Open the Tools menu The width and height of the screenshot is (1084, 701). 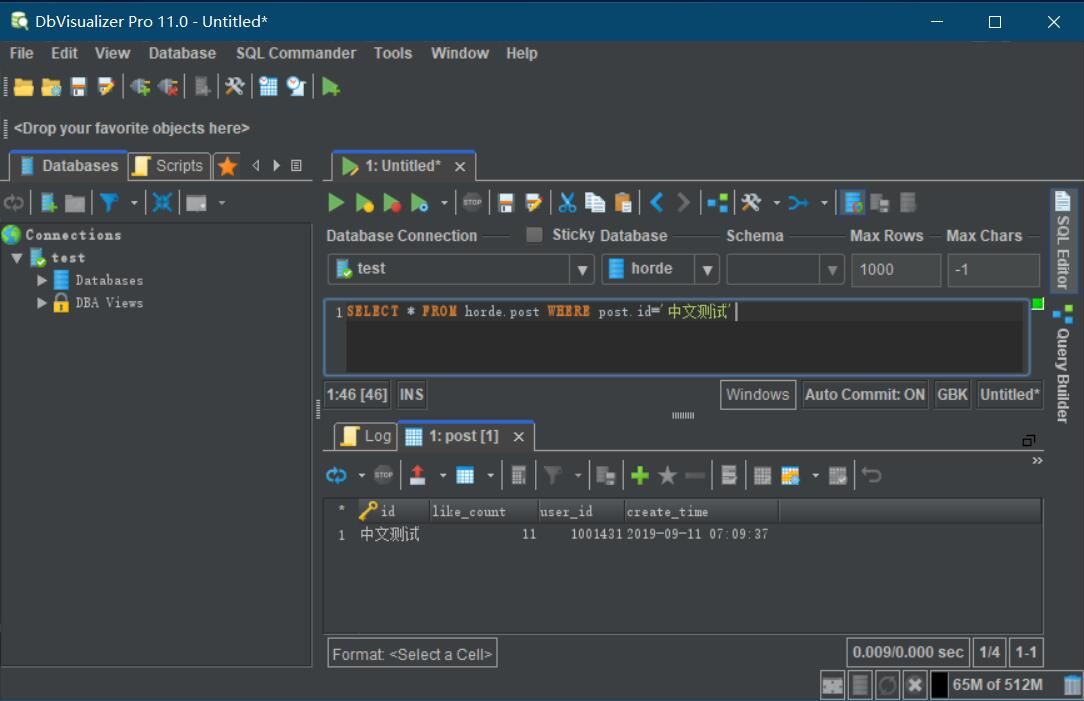(393, 53)
